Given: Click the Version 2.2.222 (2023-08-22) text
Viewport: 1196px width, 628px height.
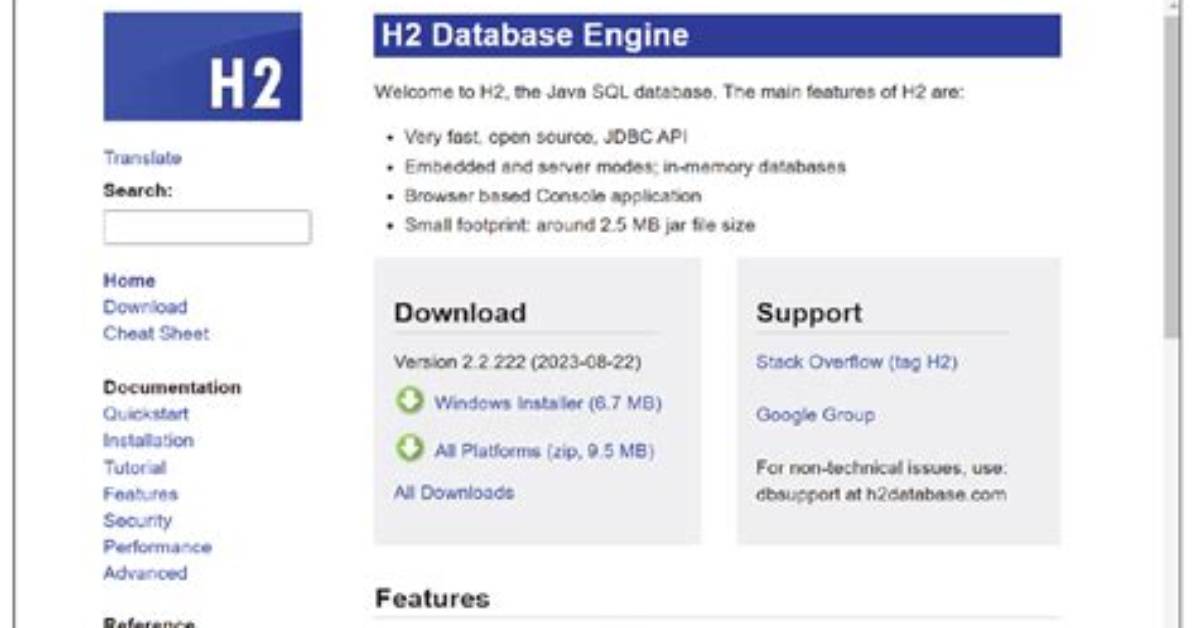Looking at the screenshot, I should click(517, 362).
